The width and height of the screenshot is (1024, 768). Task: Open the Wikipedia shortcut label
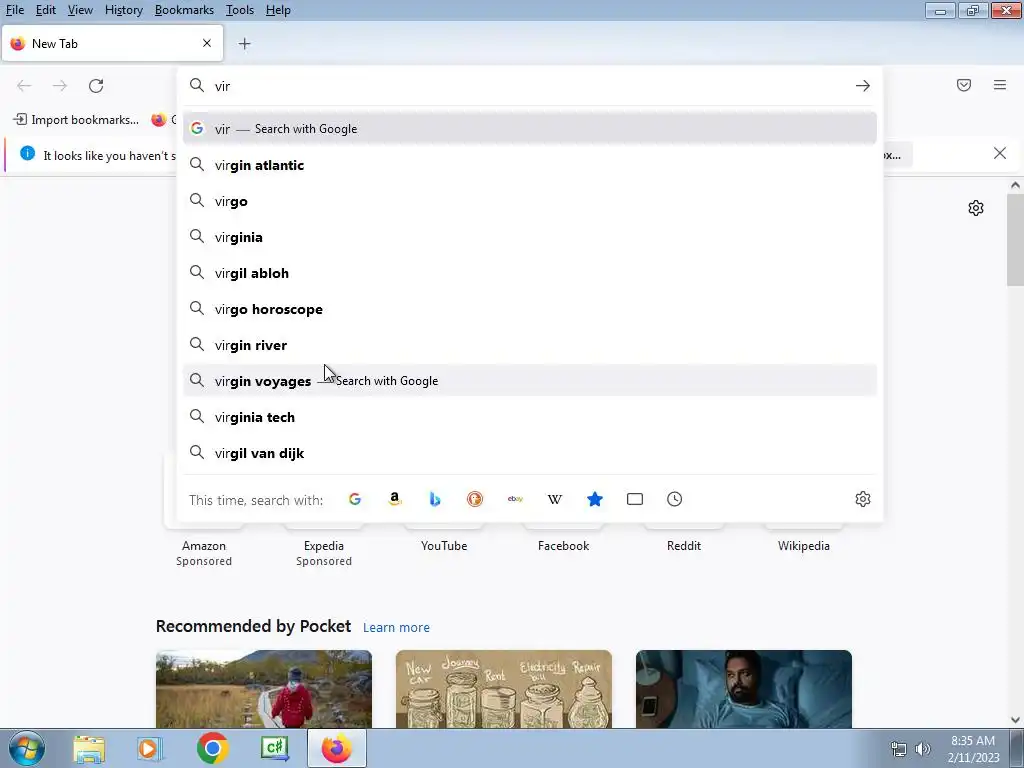coord(803,546)
